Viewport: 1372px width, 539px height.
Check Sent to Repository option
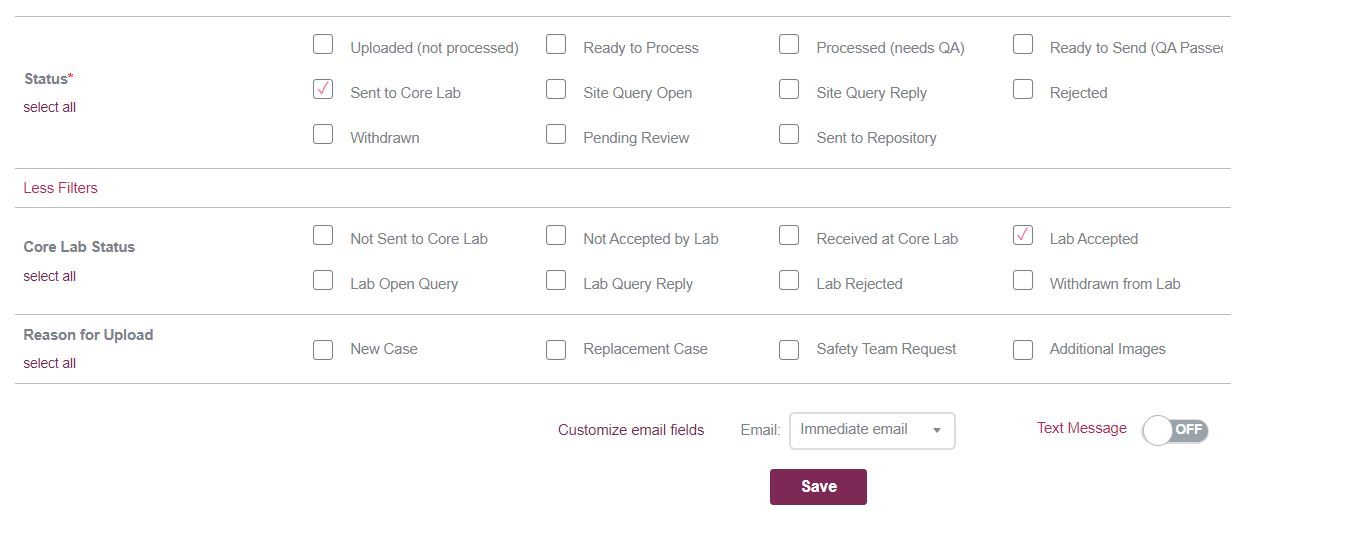pyautogui.click(x=789, y=135)
